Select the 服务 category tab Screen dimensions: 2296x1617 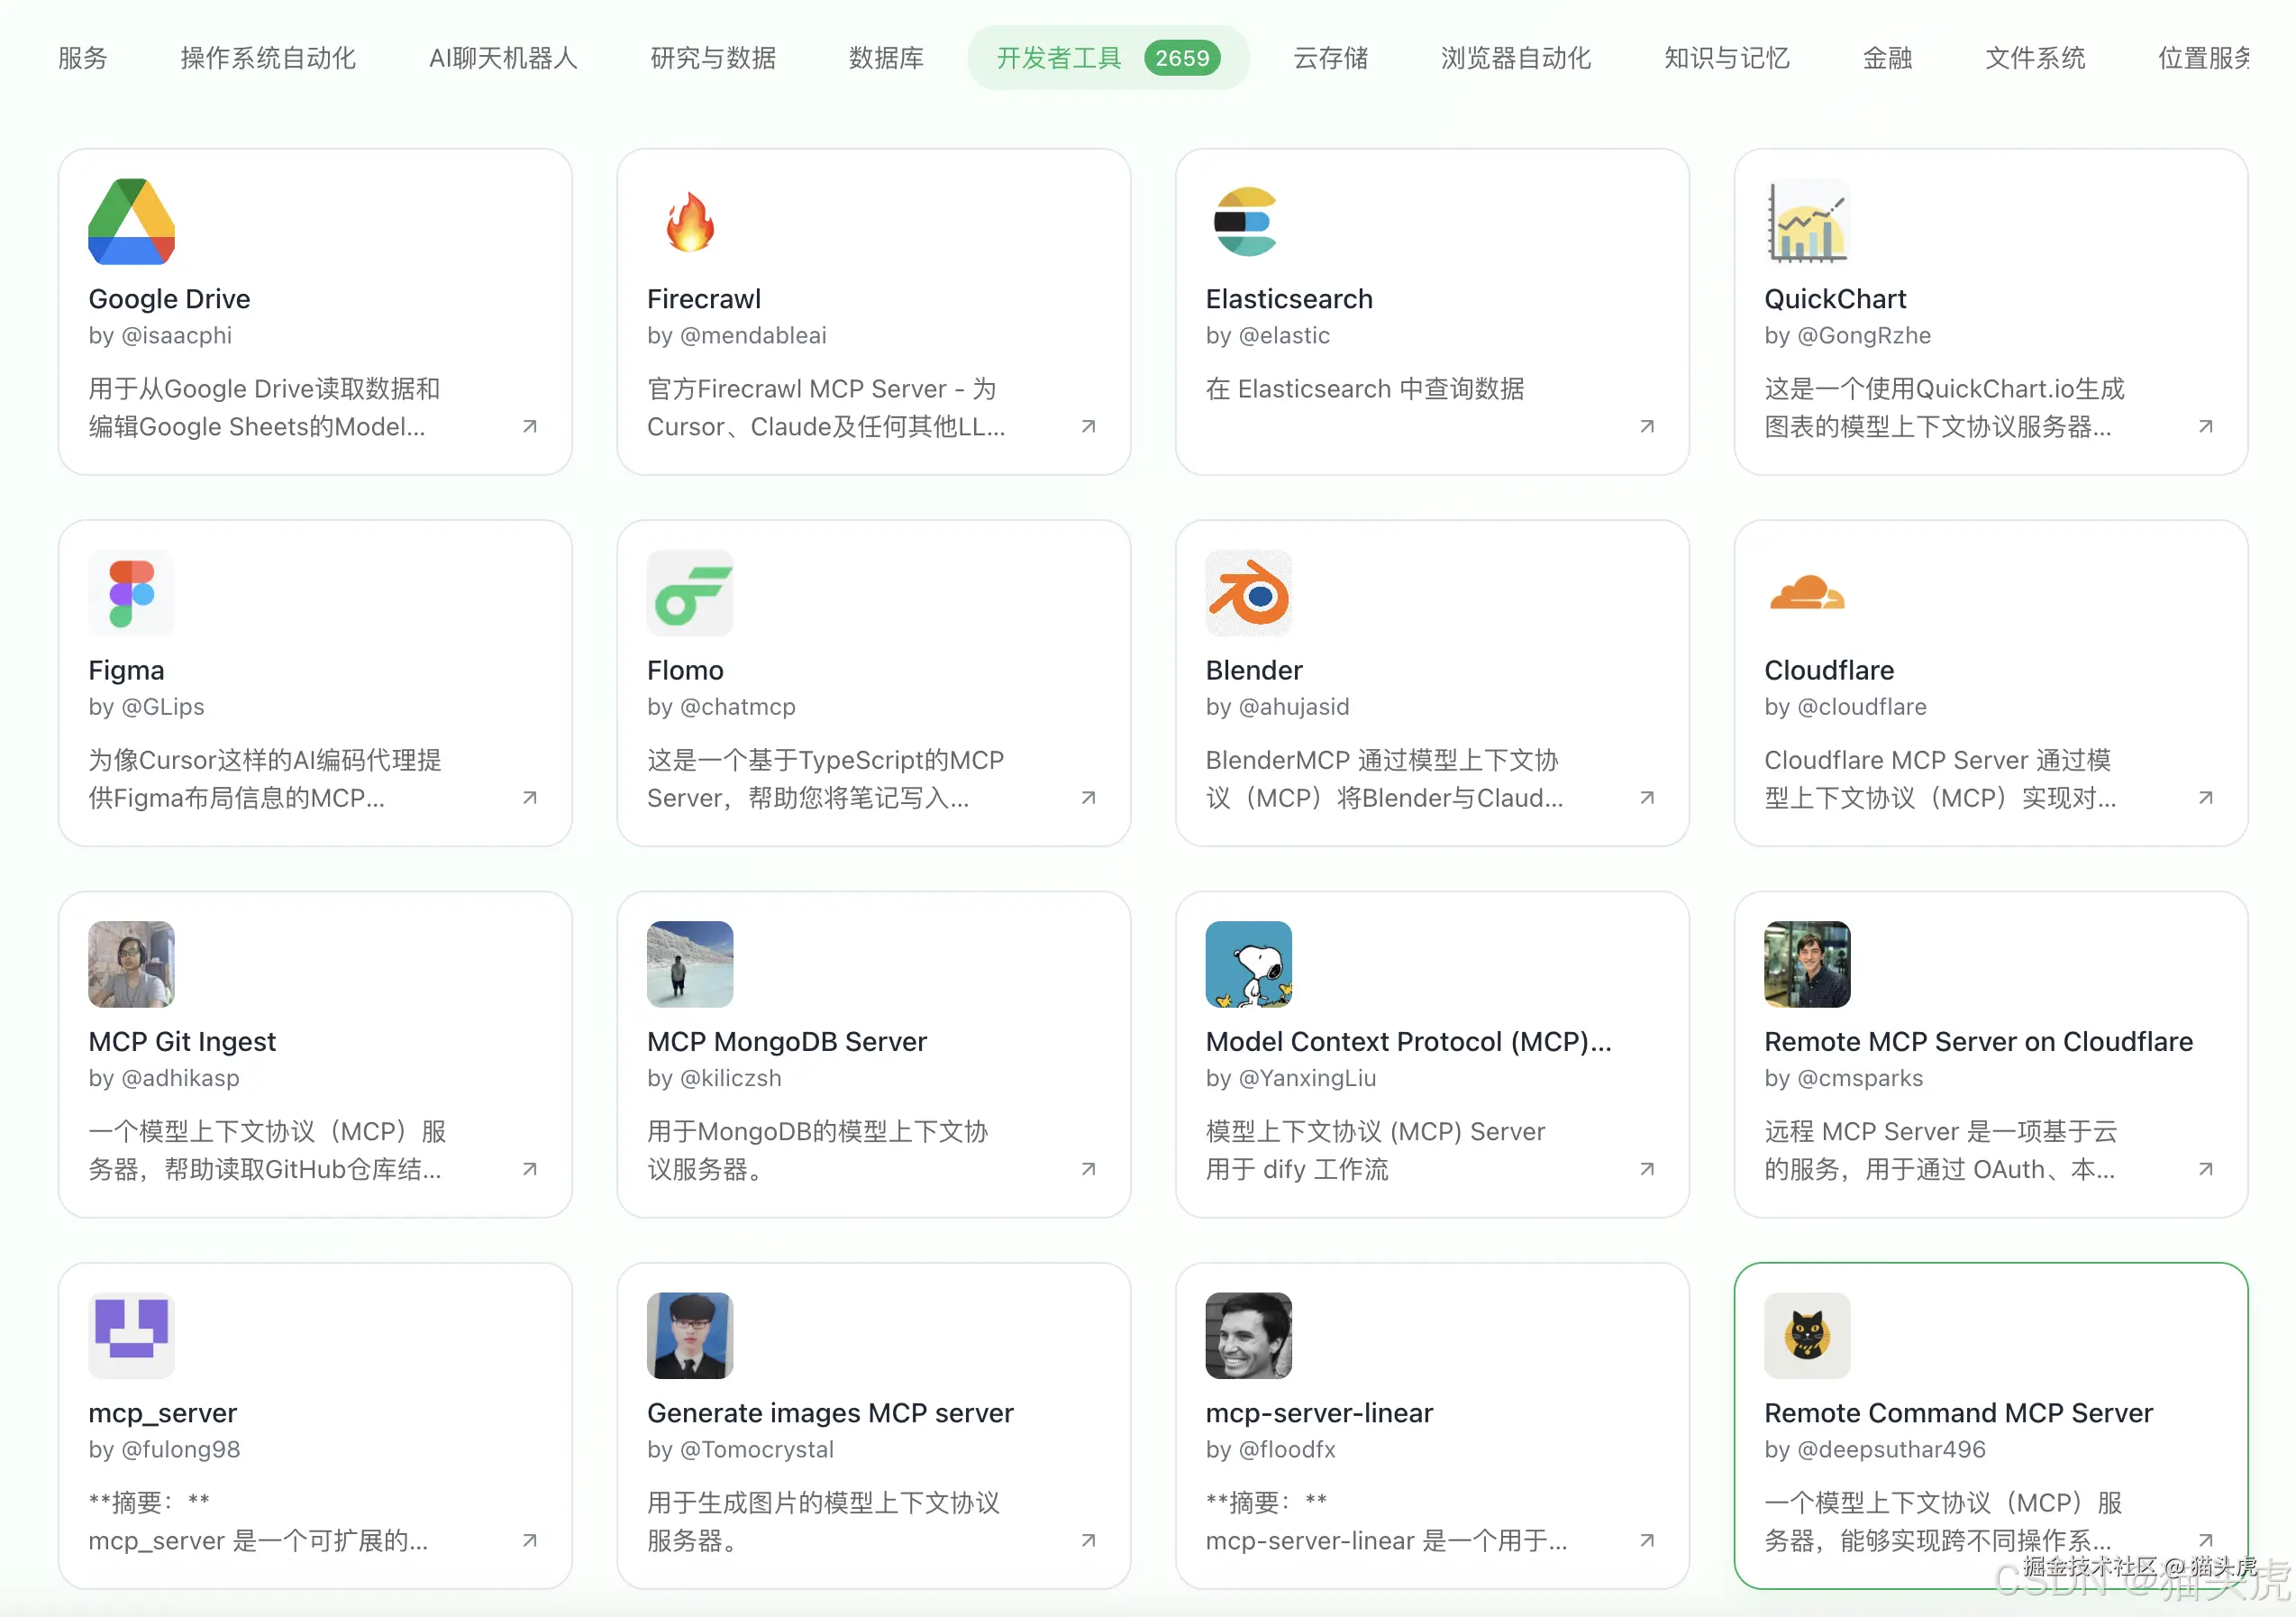82,57
